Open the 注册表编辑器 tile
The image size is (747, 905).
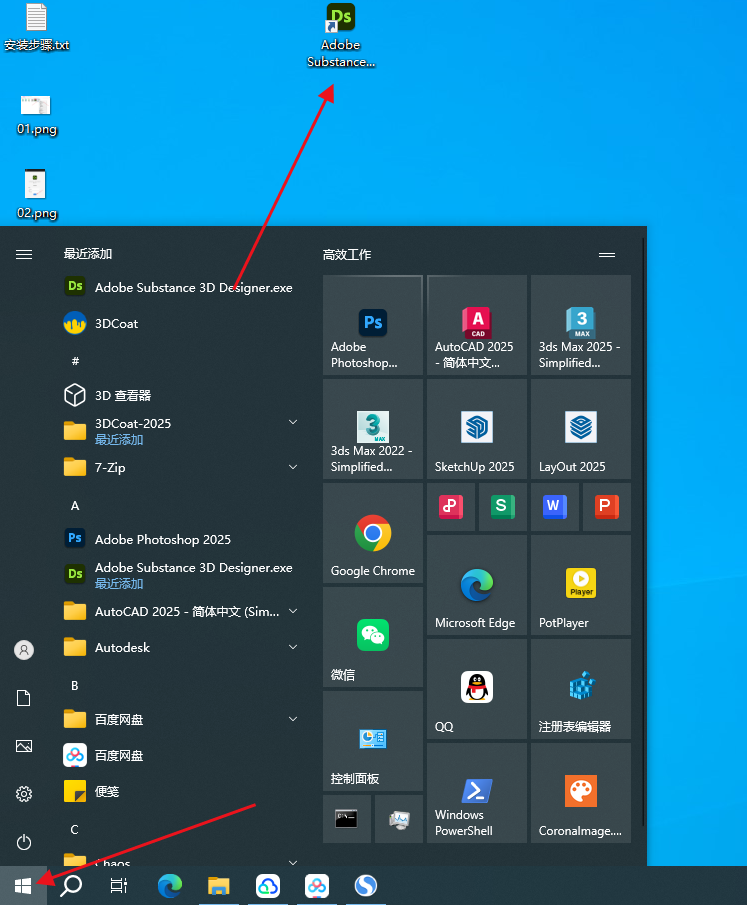[581, 689]
